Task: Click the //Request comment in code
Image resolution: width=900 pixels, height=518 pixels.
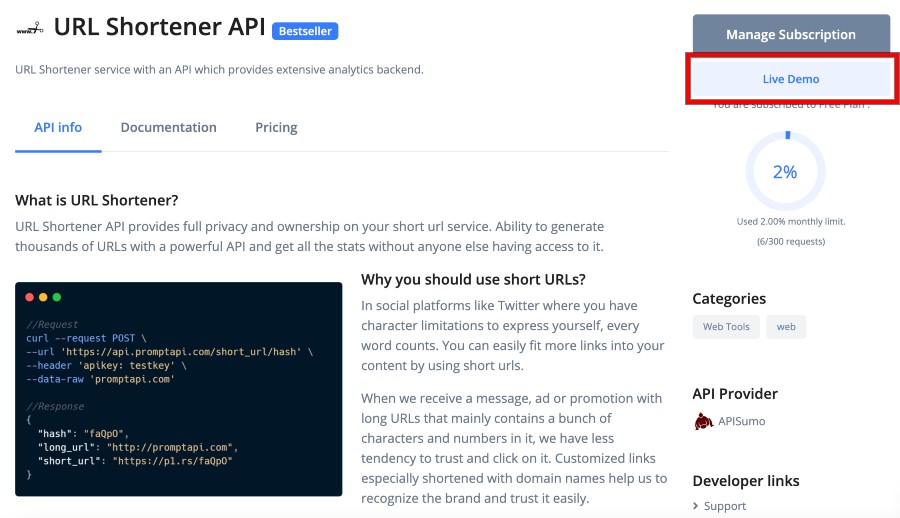Action: point(52,324)
